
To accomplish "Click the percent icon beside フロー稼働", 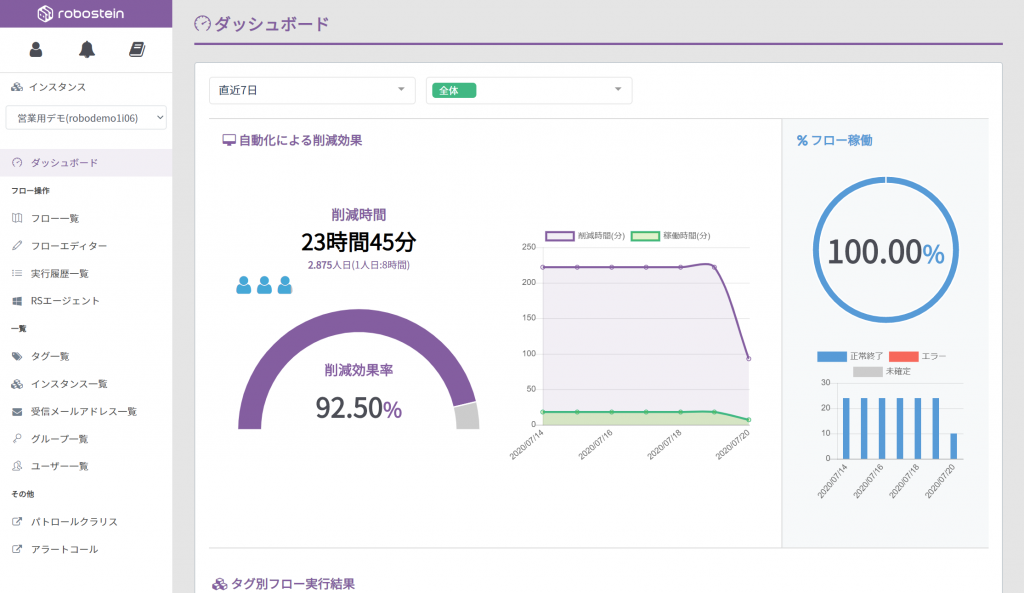I will tap(802, 140).
